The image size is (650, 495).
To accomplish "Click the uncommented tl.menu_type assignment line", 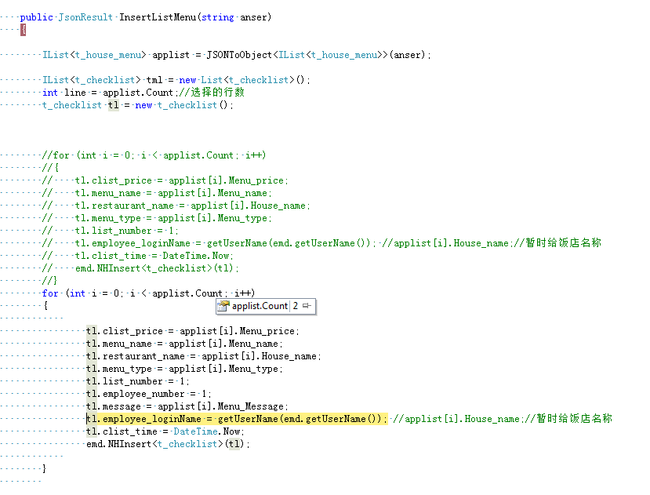I will click(184, 369).
